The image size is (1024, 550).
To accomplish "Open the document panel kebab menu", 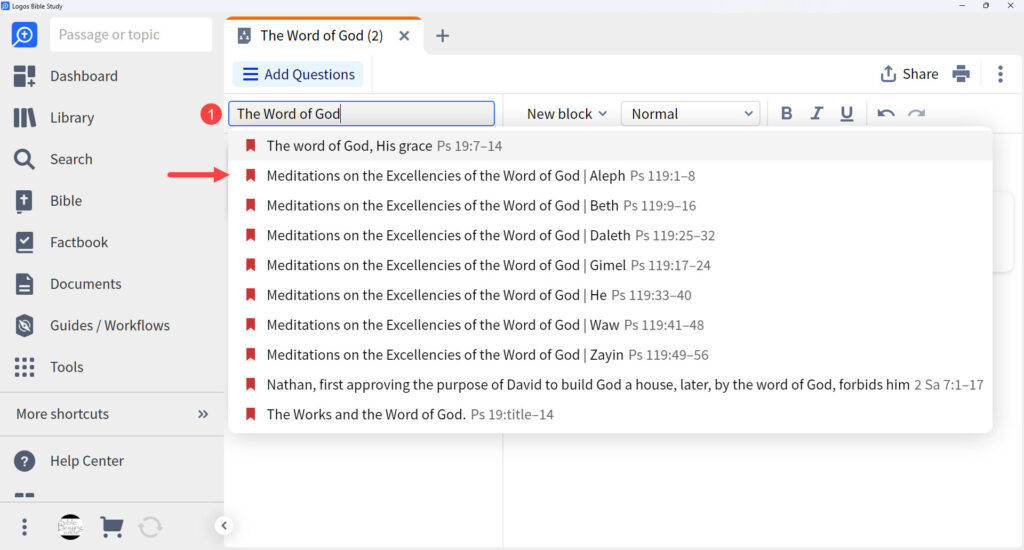I will (x=1000, y=74).
